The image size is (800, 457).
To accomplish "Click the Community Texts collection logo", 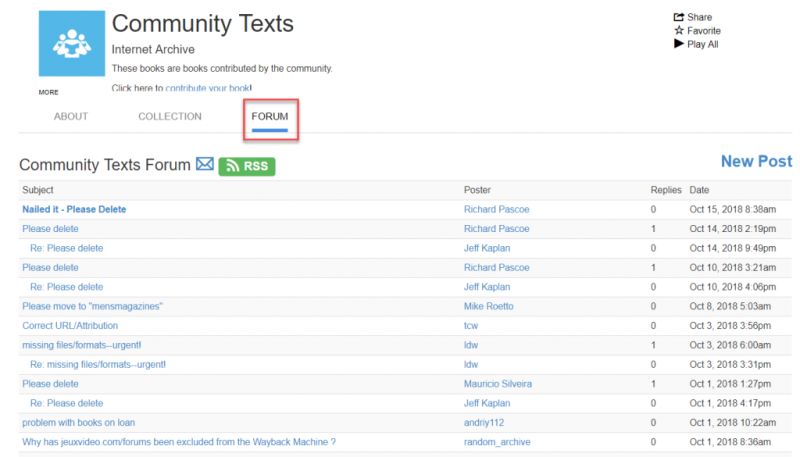I will tap(72, 43).
